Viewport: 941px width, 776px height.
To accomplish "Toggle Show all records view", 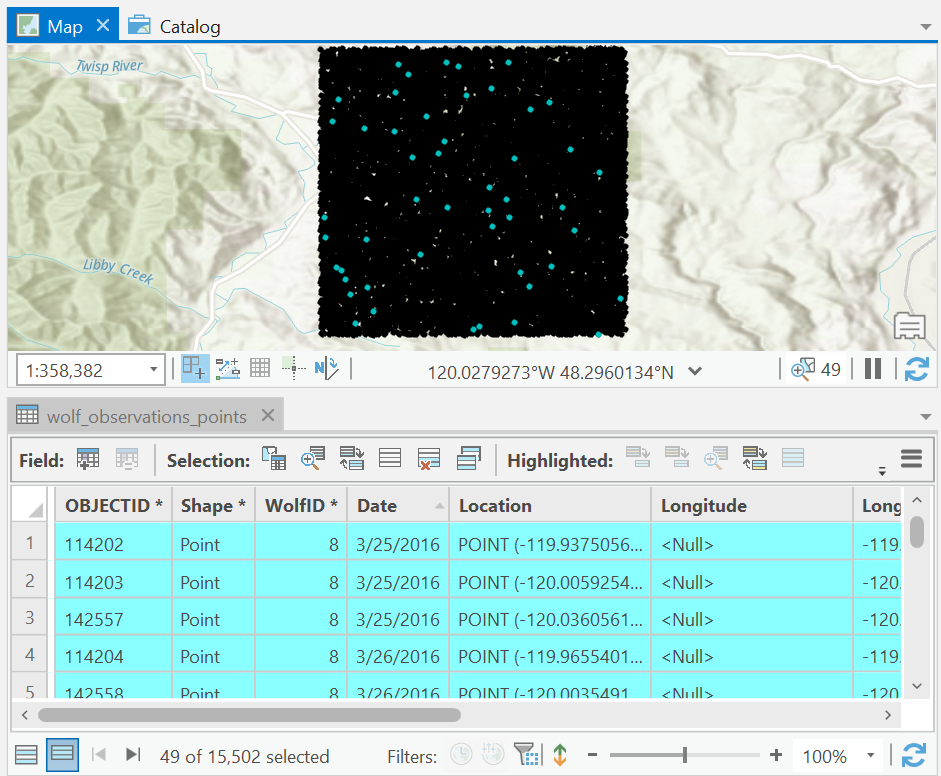I will [27, 755].
